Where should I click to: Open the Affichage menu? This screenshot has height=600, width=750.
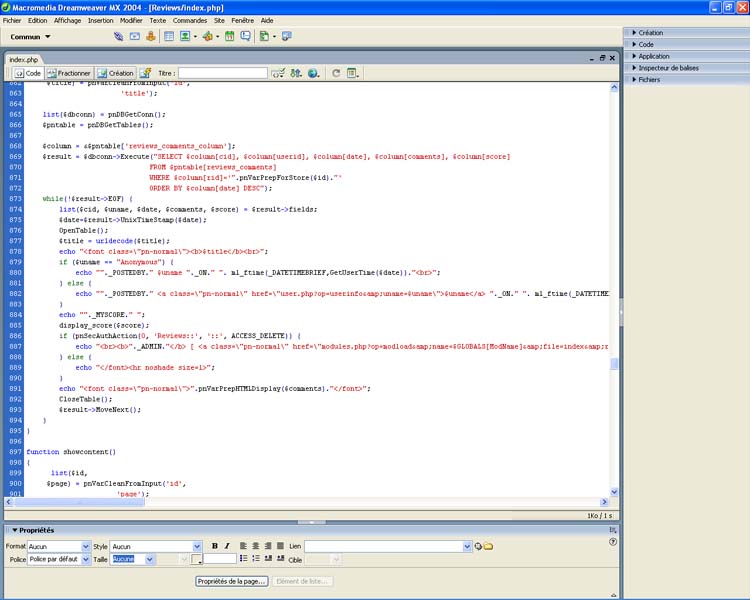coord(67,21)
